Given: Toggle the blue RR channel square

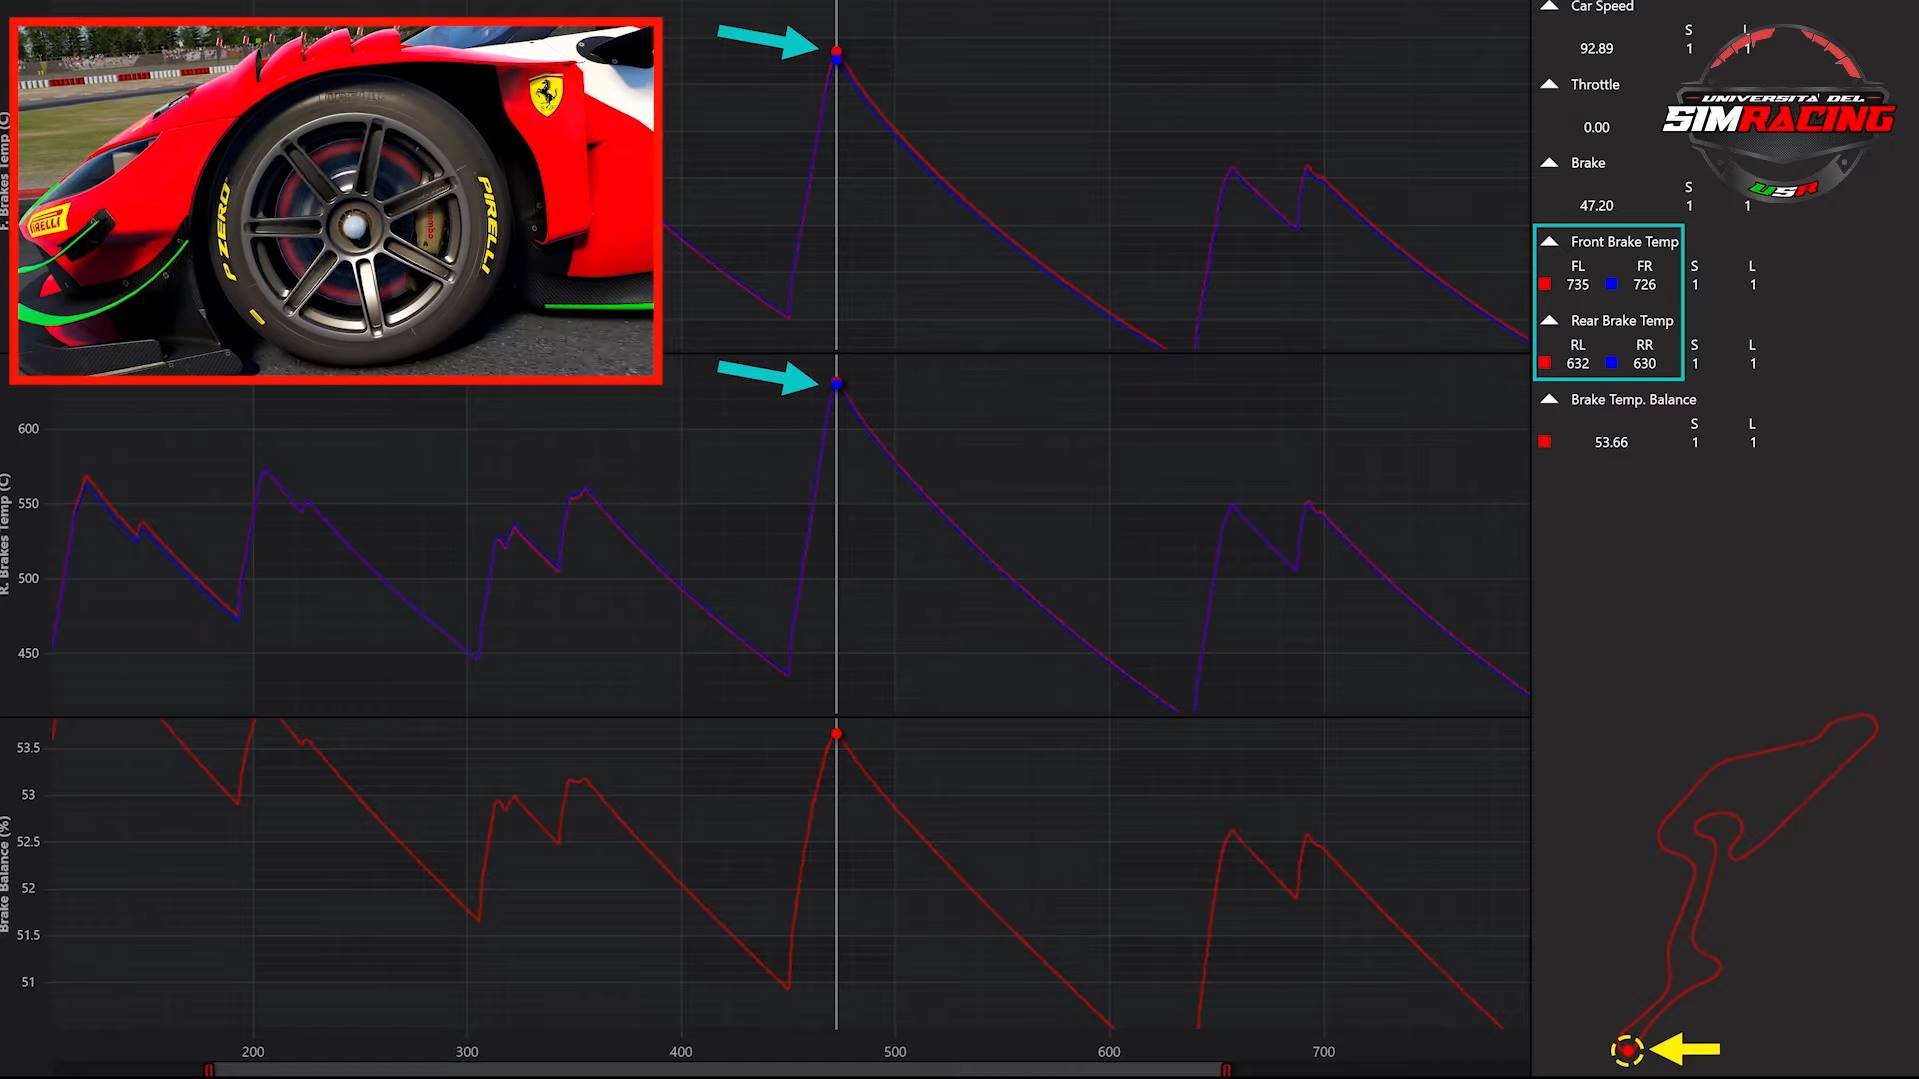Looking at the screenshot, I should (x=1611, y=363).
